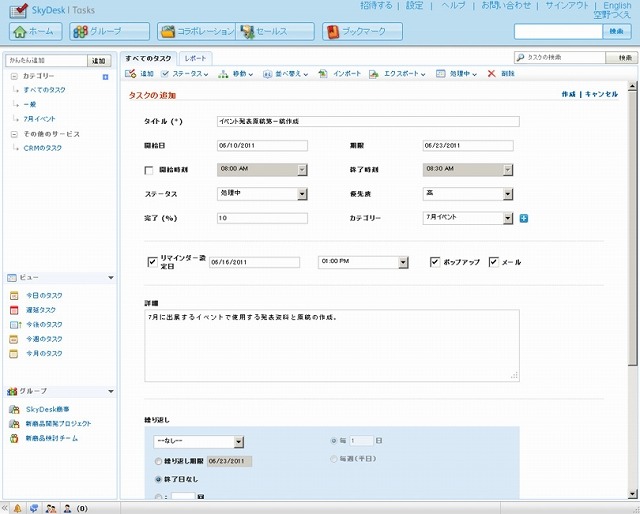640x514 pixels.
Task: Click the 削除 red X icon
Action: 491,73
